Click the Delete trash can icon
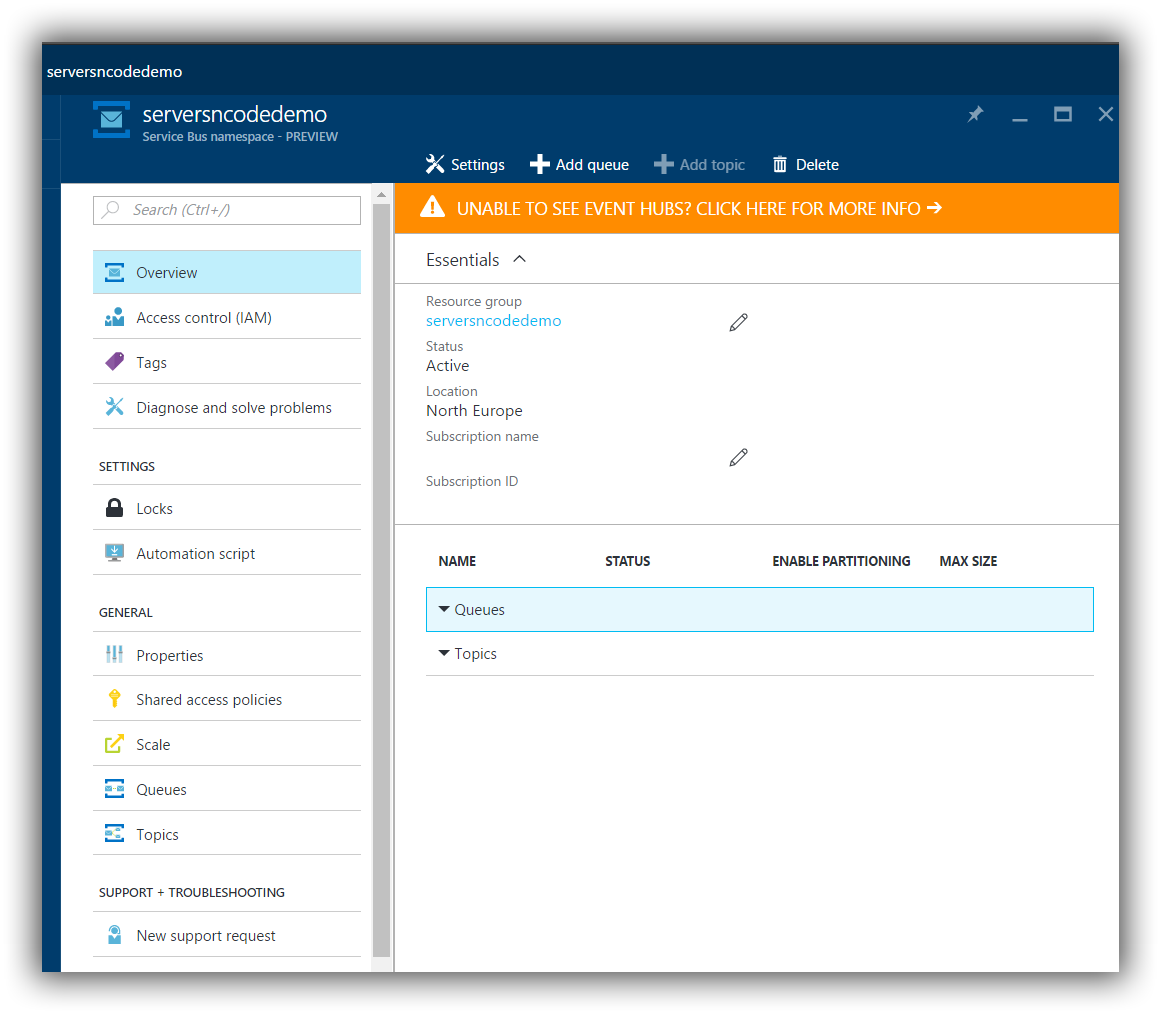 [780, 164]
